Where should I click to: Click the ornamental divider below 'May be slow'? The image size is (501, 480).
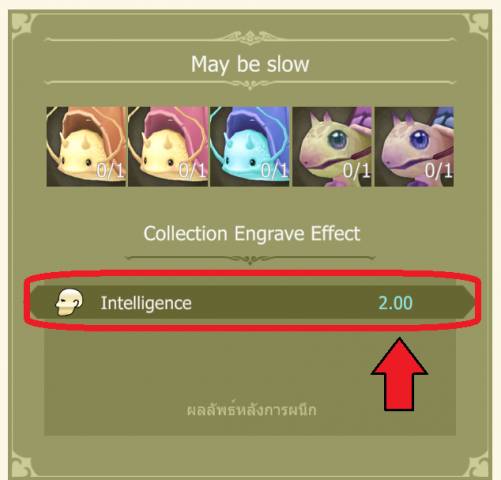[x=250, y=84]
